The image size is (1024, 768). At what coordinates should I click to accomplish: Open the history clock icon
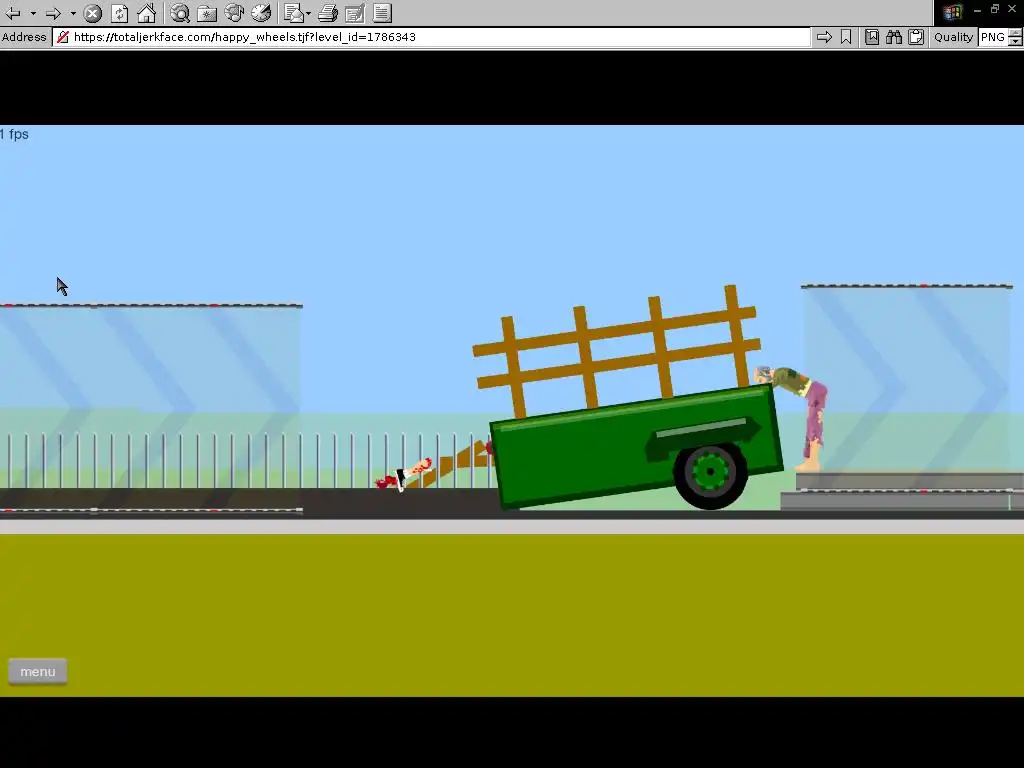[x=261, y=13]
